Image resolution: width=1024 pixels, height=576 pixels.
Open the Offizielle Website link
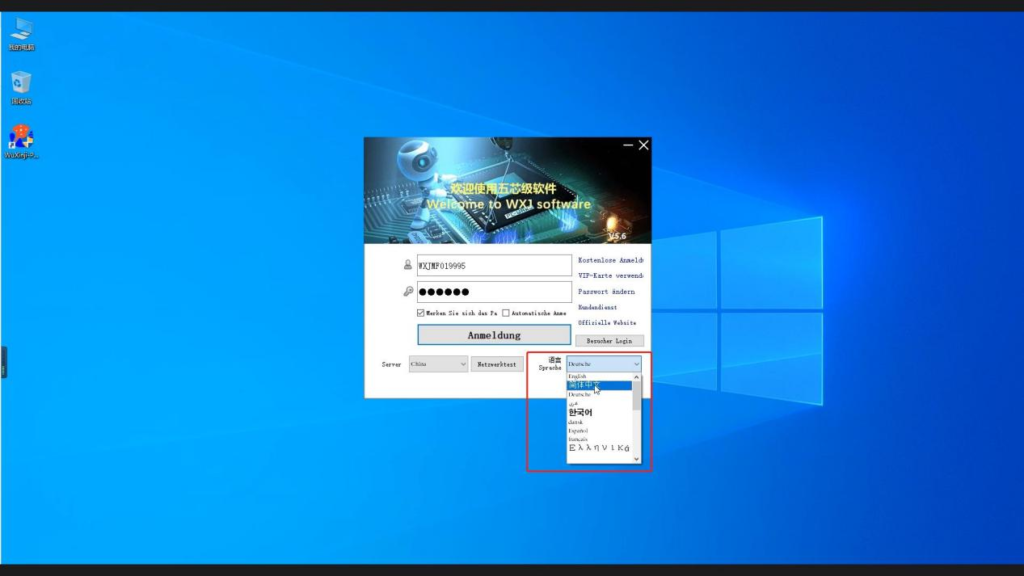607,323
